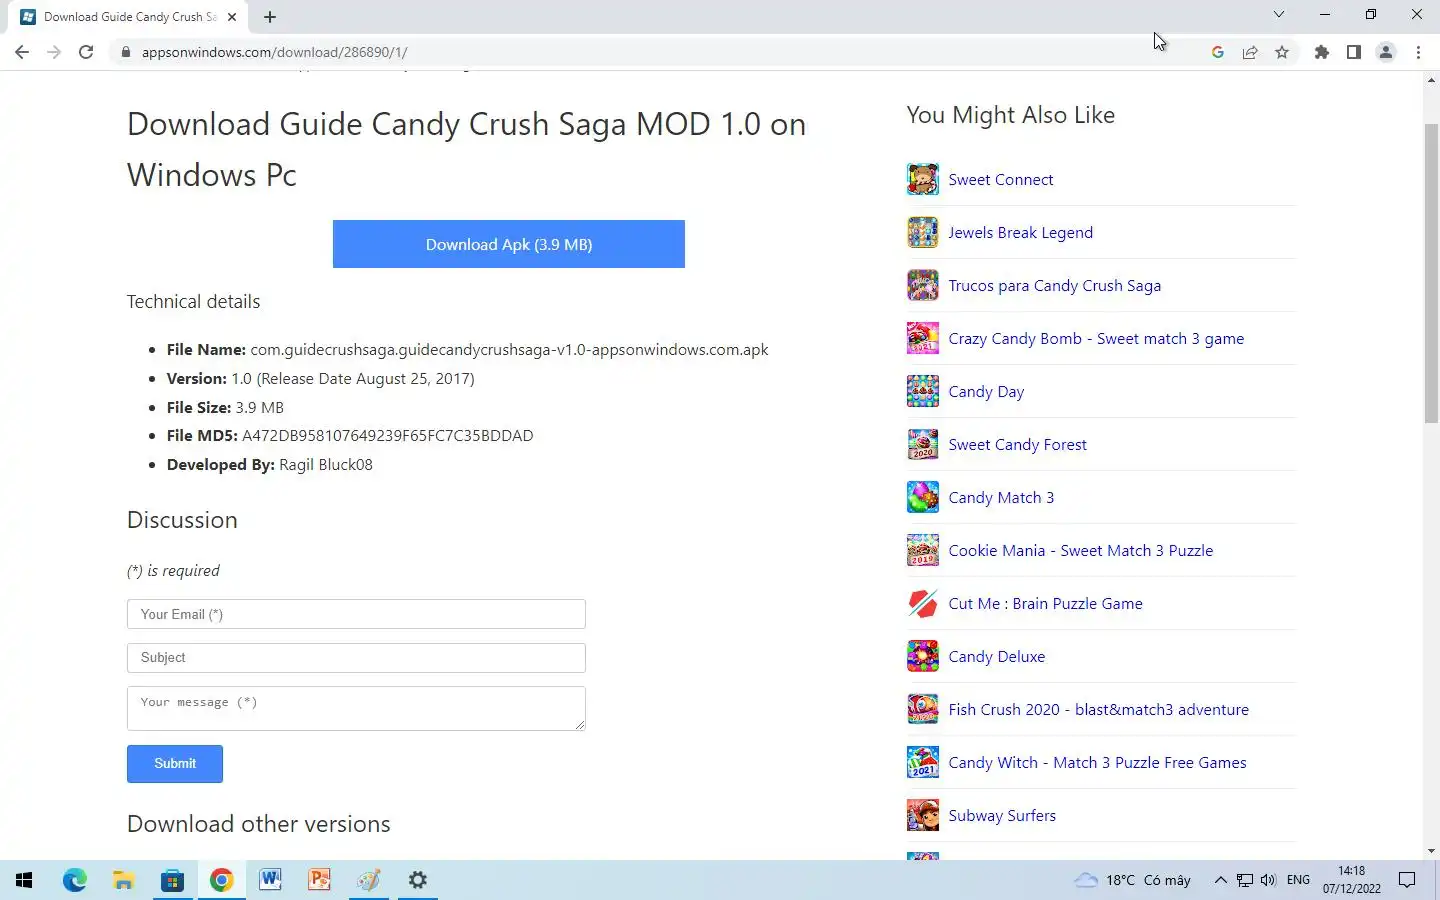This screenshot has height=900, width=1440.
Task: Open the 18°C weather widget
Action: click(1132, 880)
